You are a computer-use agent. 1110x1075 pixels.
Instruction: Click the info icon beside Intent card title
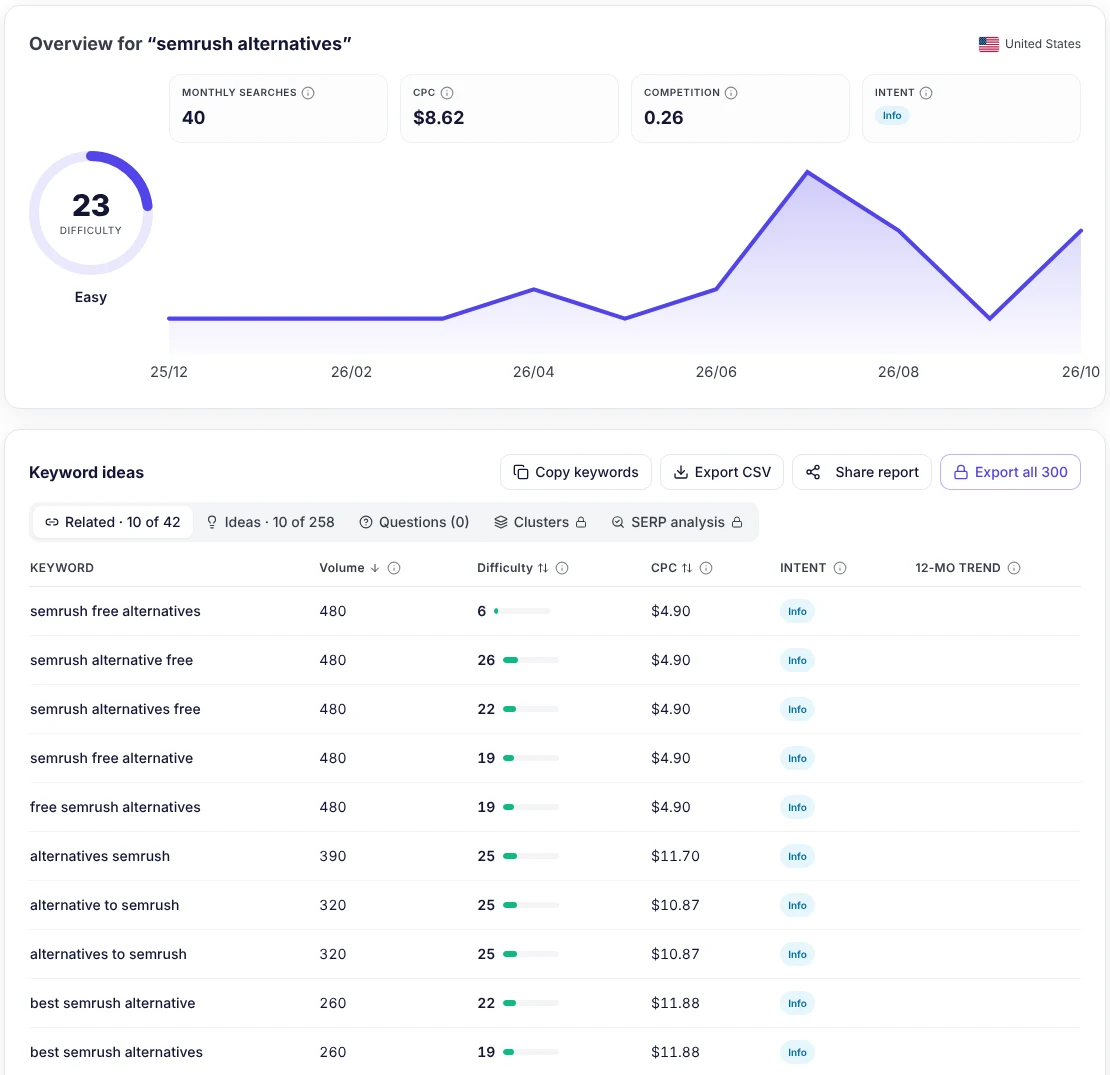click(x=926, y=93)
